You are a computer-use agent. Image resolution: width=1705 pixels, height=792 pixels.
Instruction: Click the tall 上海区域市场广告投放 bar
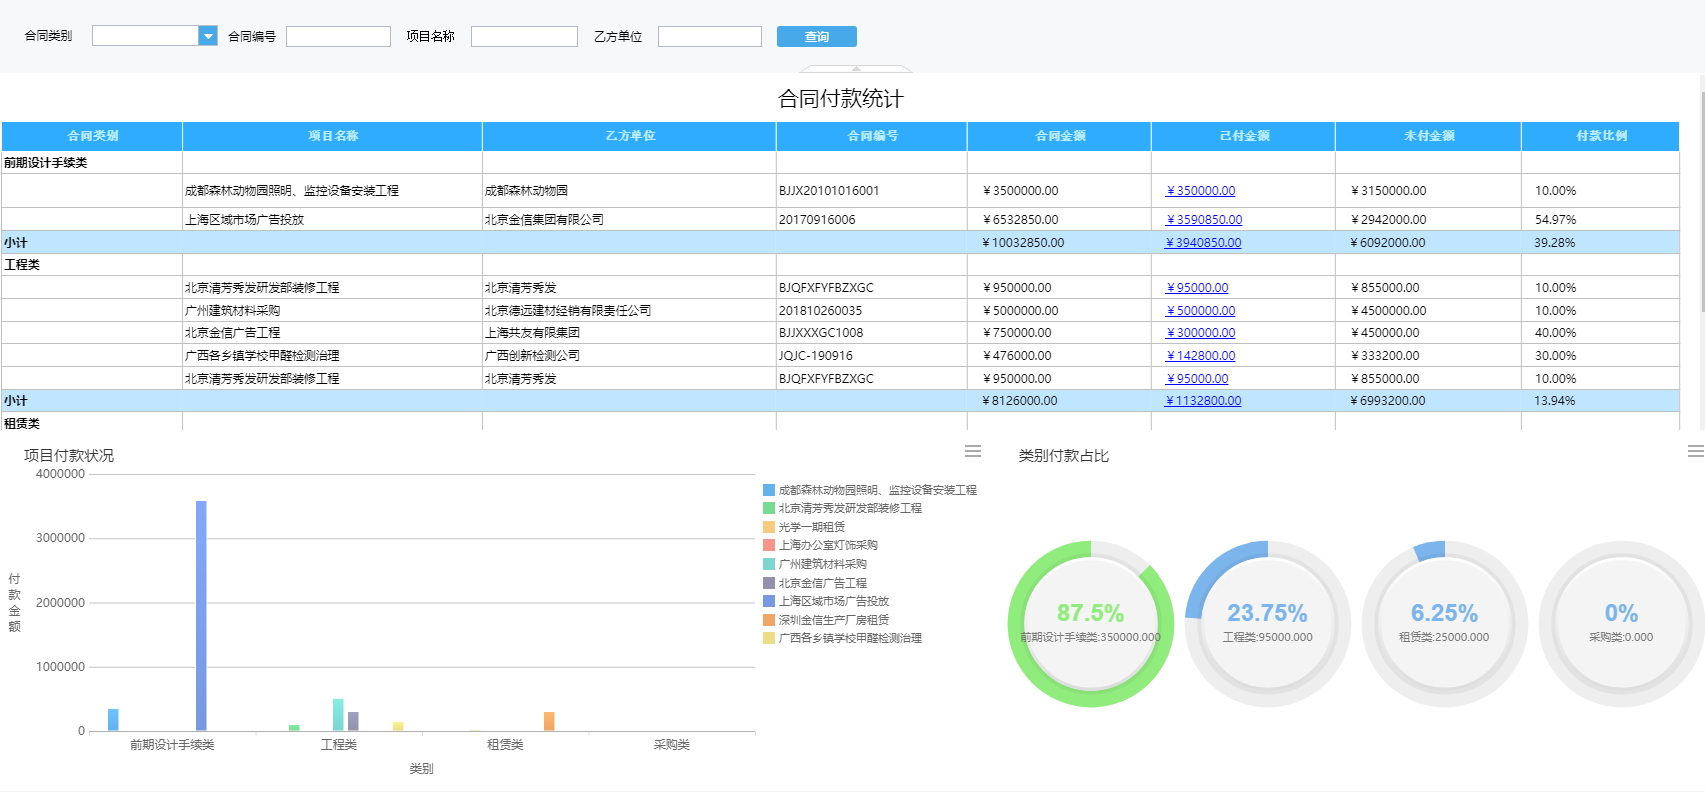(x=201, y=615)
